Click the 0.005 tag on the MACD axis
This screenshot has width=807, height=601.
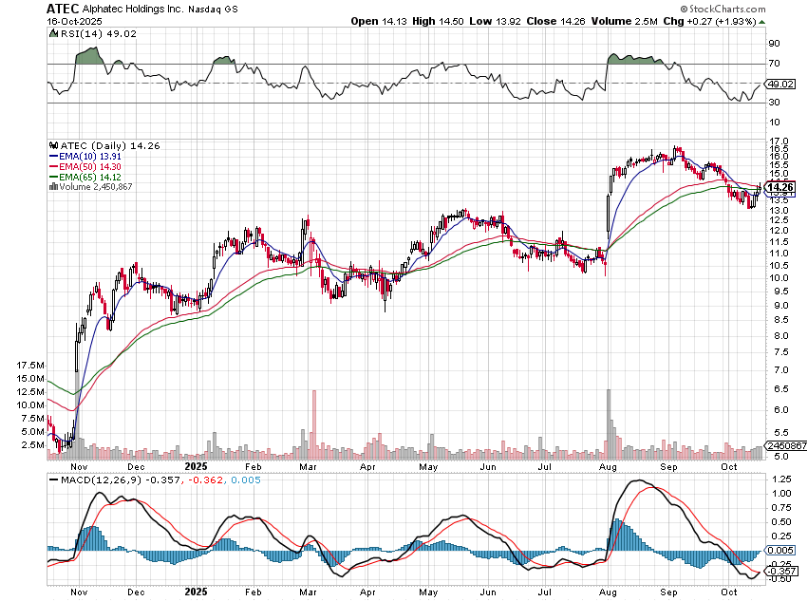coord(780,551)
